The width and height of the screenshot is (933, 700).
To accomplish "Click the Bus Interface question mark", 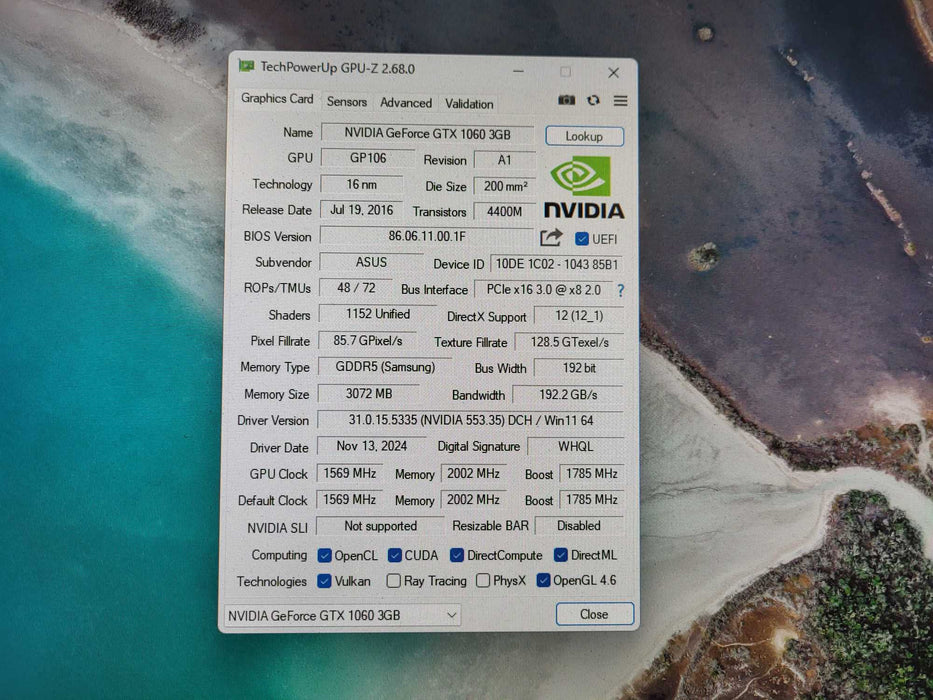I will point(621,290).
